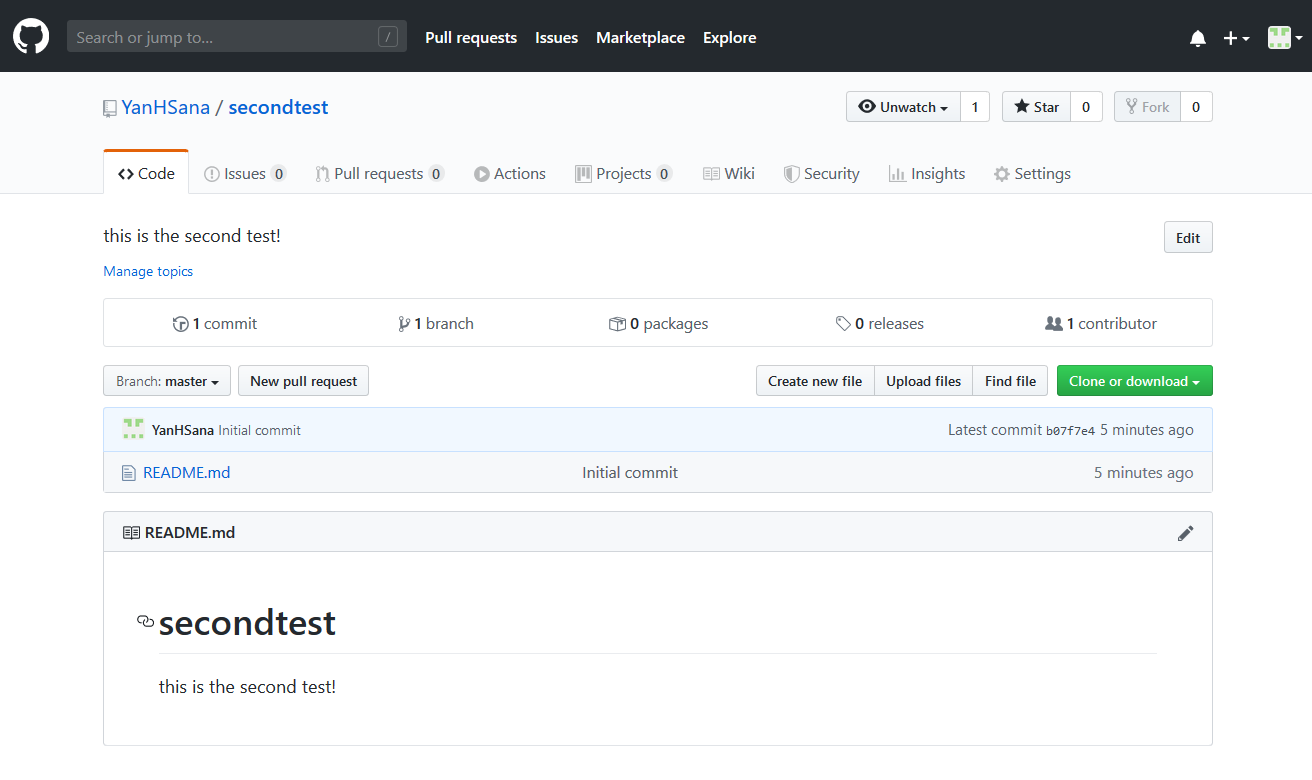The image size is (1312, 780).
Task: Open Issues in top navigation
Action: click(x=556, y=38)
